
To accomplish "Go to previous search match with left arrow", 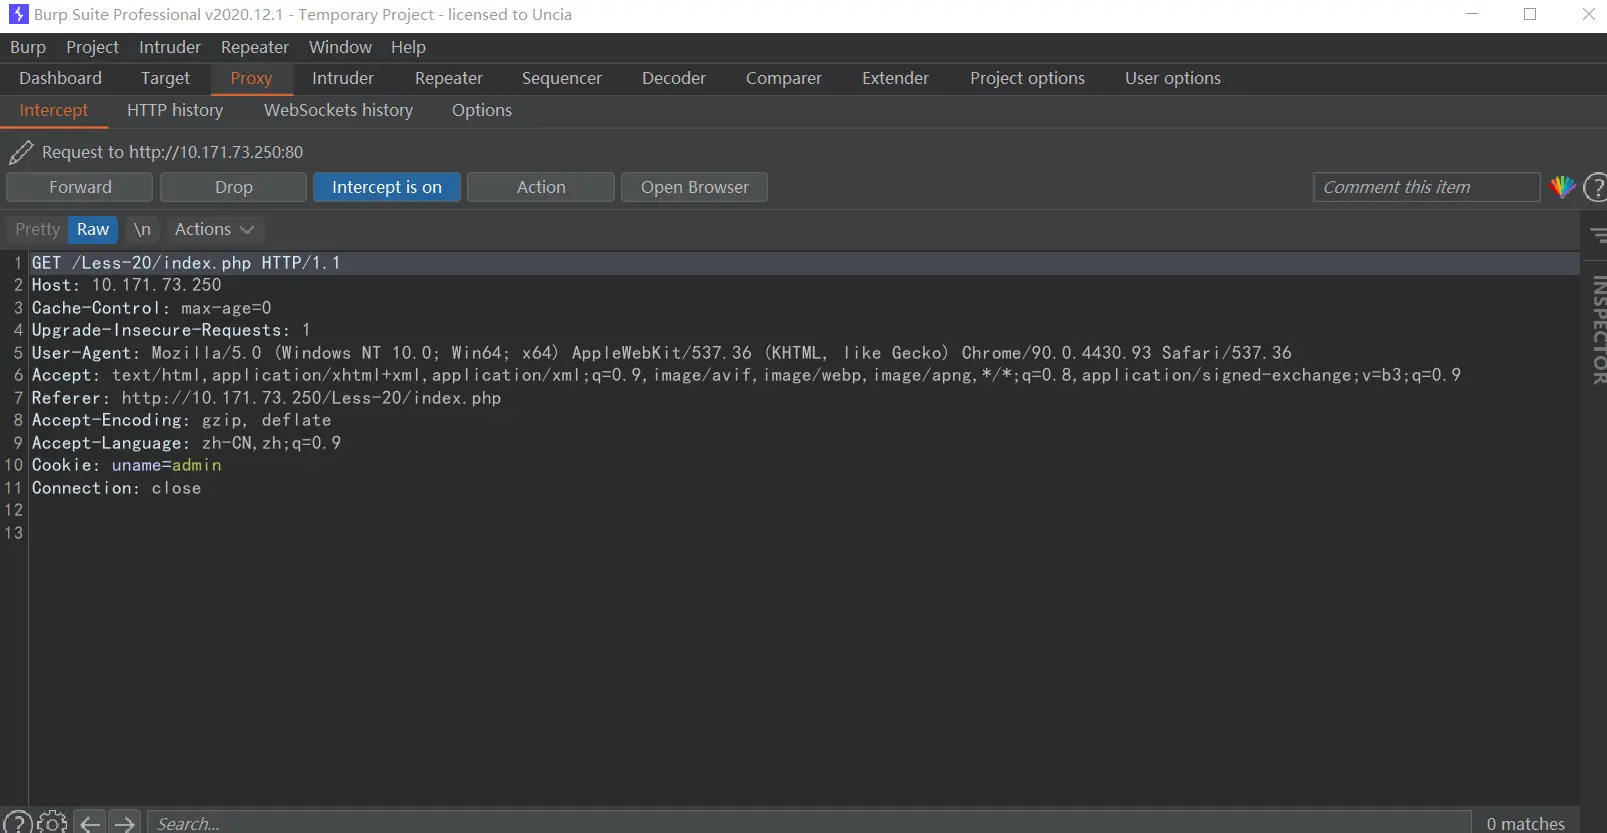I will 90,823.
